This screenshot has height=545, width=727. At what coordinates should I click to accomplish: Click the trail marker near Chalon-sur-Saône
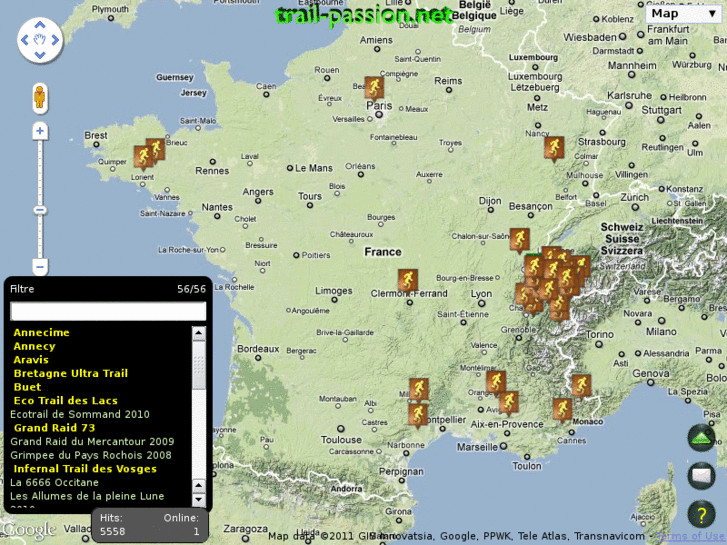(x=520, y=240)
